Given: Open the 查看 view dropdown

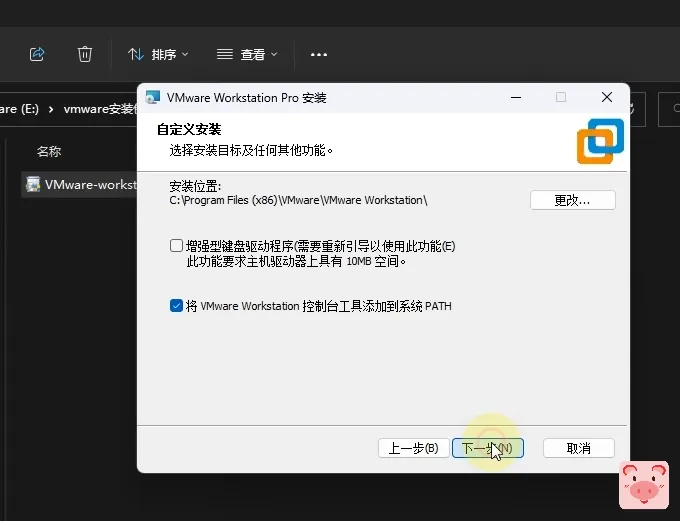Looking at the screenshot, I should pos(247,54).
